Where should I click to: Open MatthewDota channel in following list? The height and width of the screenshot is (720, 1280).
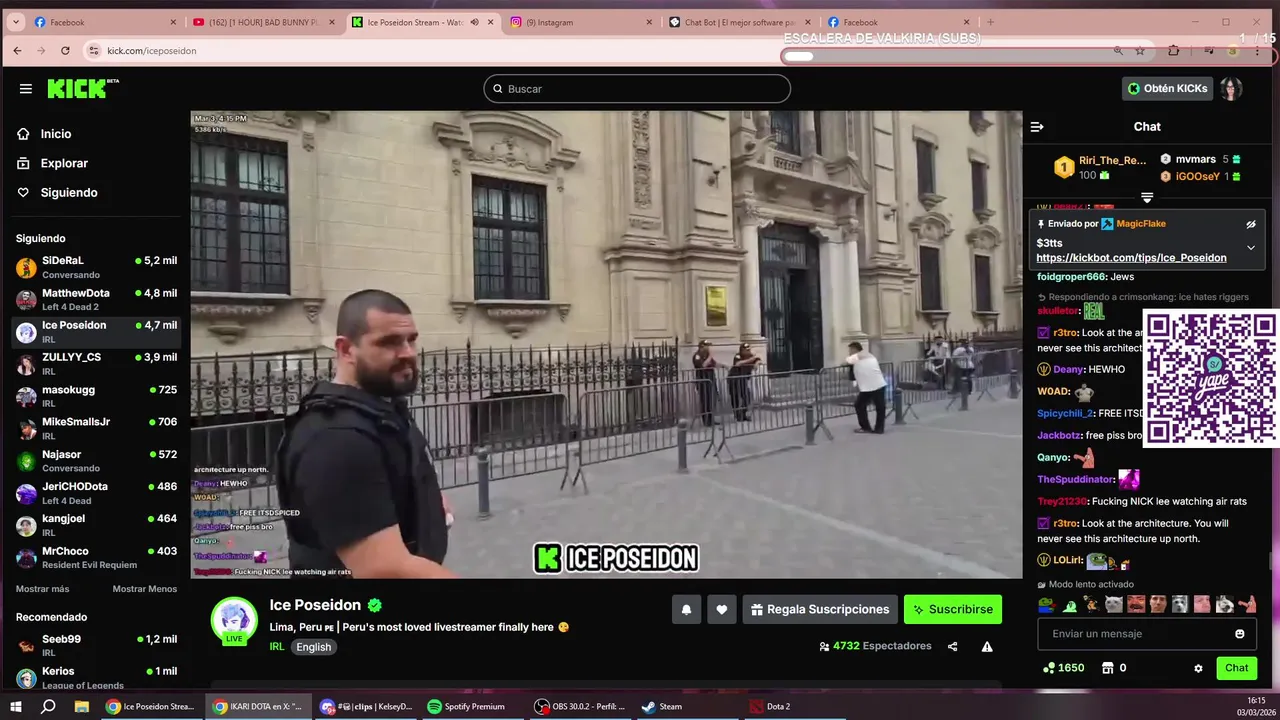coord(96,300)
